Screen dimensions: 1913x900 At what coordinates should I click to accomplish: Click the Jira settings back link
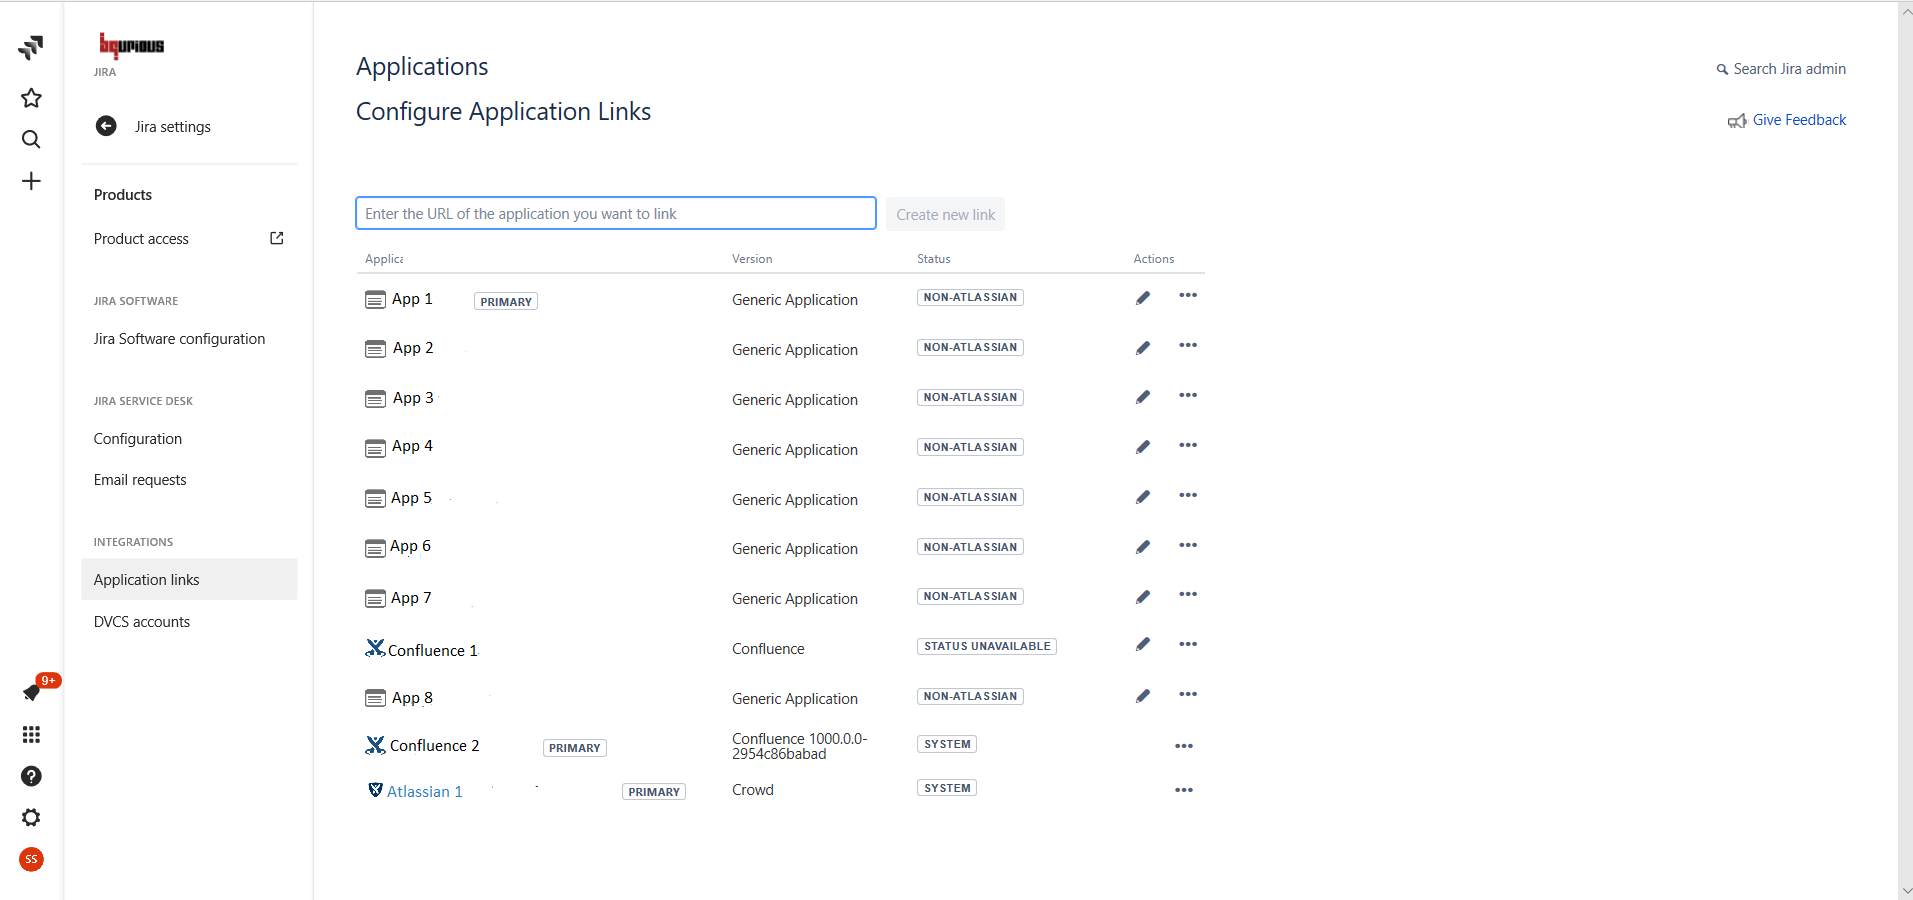point(173,127)
